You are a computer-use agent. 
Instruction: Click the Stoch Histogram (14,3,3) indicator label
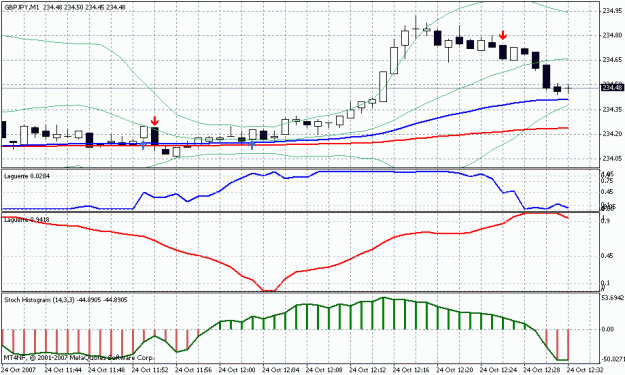pyautogui.click(x=66, y=300)
